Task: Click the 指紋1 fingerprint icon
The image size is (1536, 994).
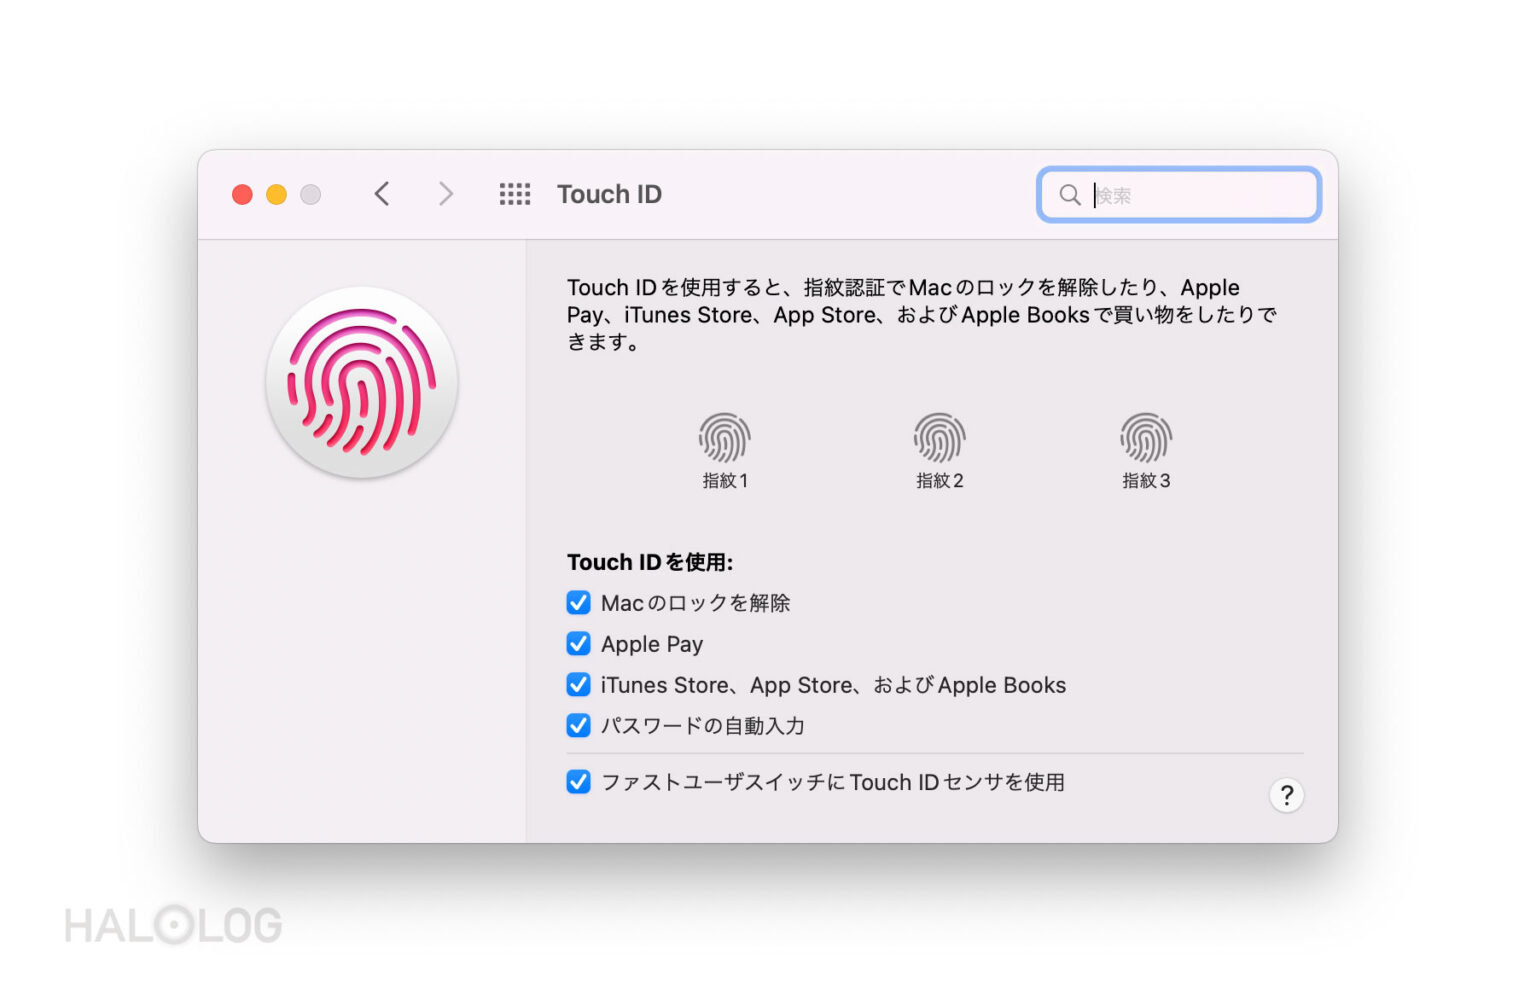Action: click(x=724, y=437)
